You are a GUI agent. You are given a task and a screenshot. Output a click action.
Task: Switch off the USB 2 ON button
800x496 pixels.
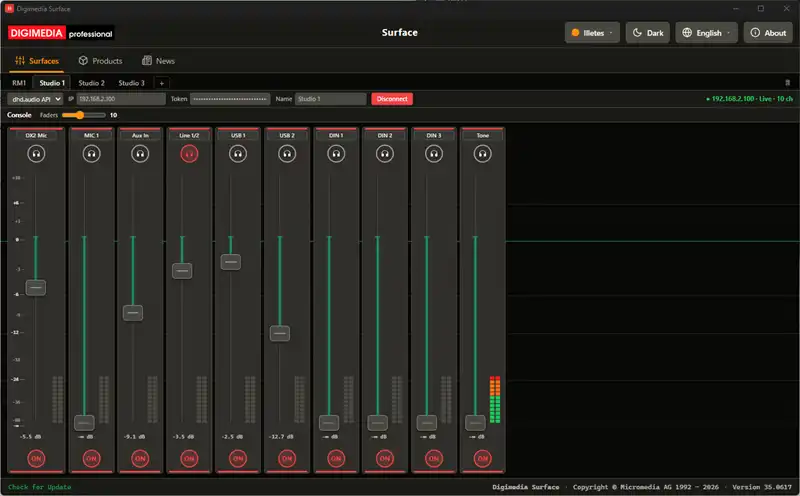[287, 458]
